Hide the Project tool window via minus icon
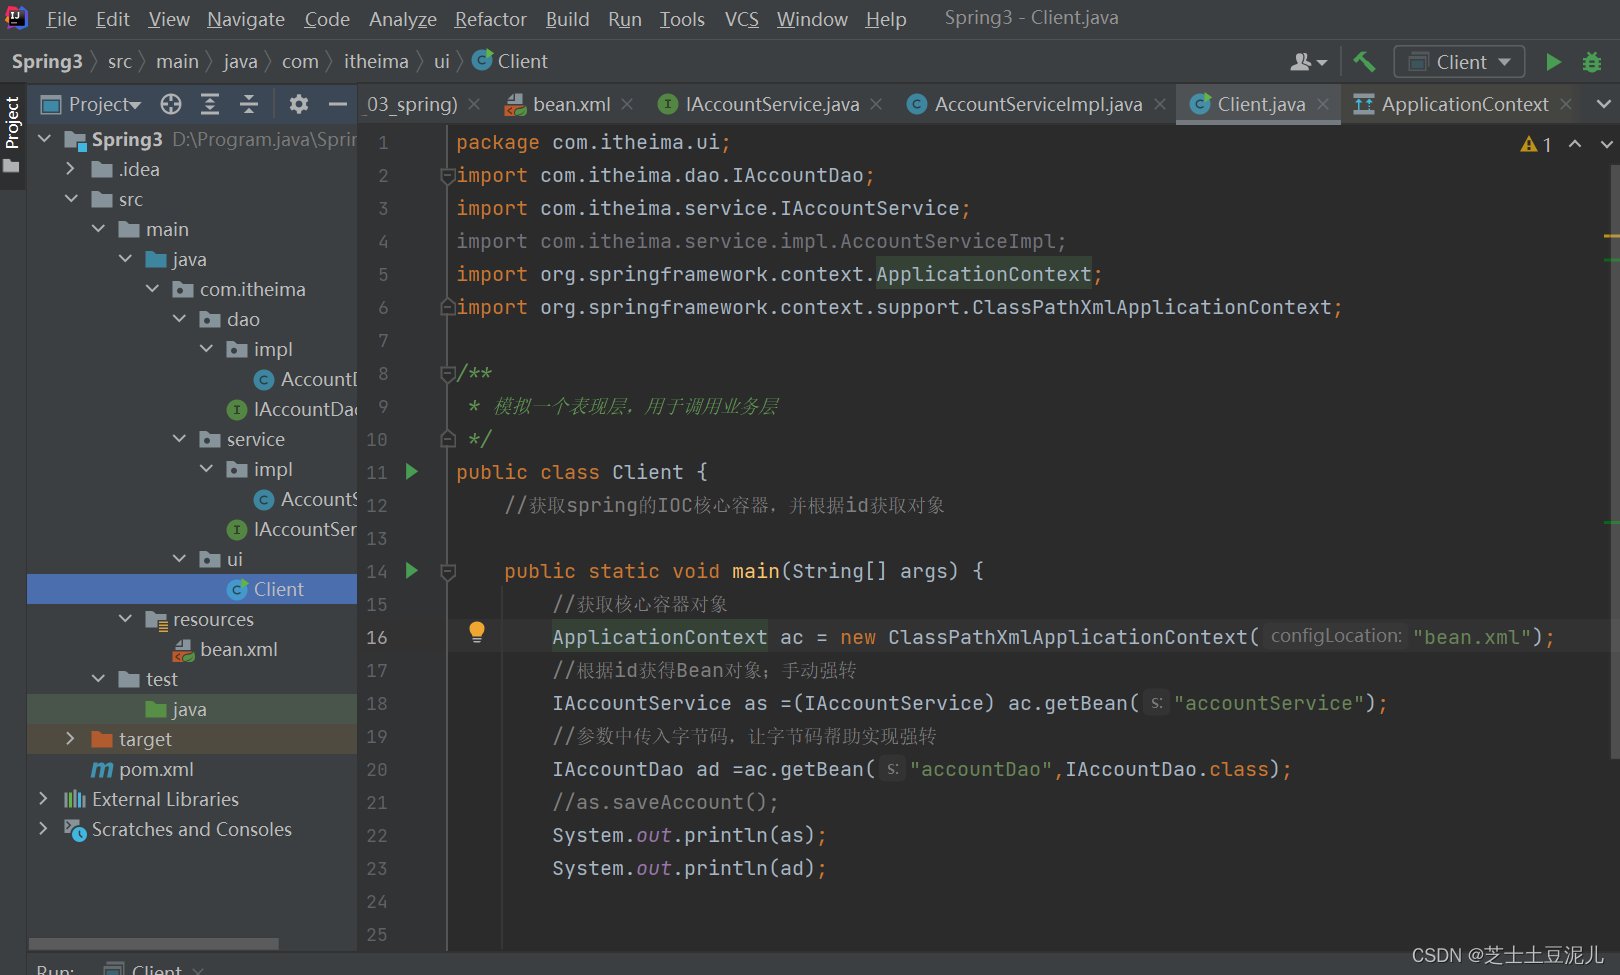The image size is (1620, 975). tap(338, 104)
